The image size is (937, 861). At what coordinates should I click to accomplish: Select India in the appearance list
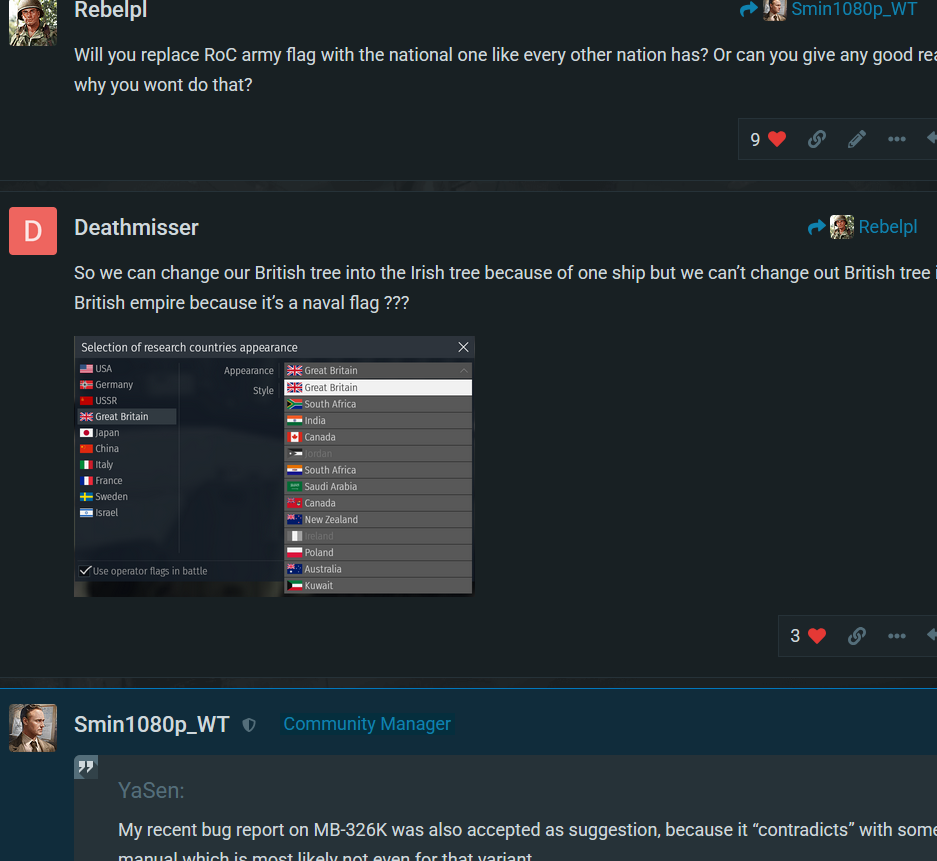point(378,421)
